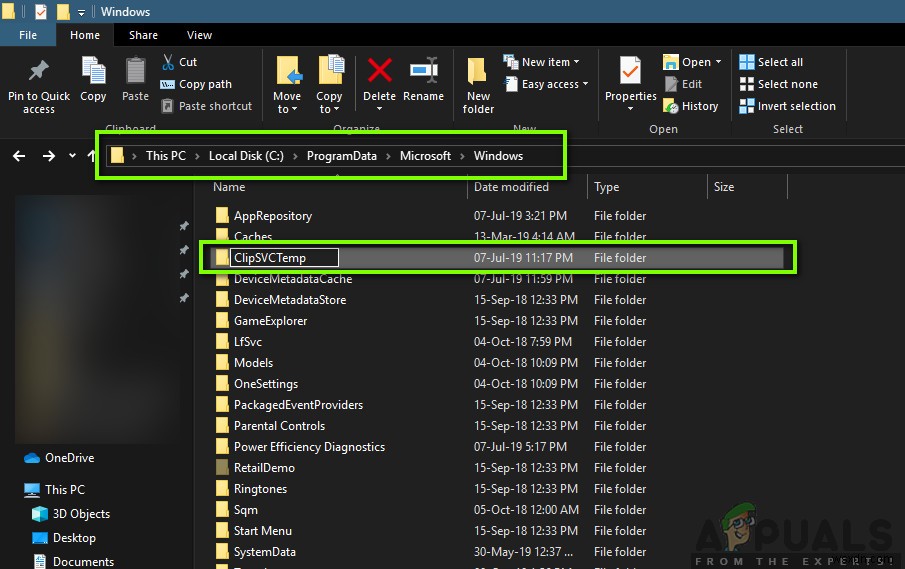The width and height of the screenshot is (905, 569).
Task: Cut the selected item
Action: click(x=179, y=62)
